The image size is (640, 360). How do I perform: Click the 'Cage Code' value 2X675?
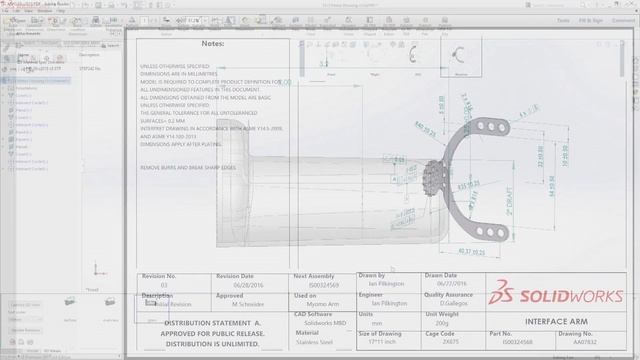coord(451,342)
